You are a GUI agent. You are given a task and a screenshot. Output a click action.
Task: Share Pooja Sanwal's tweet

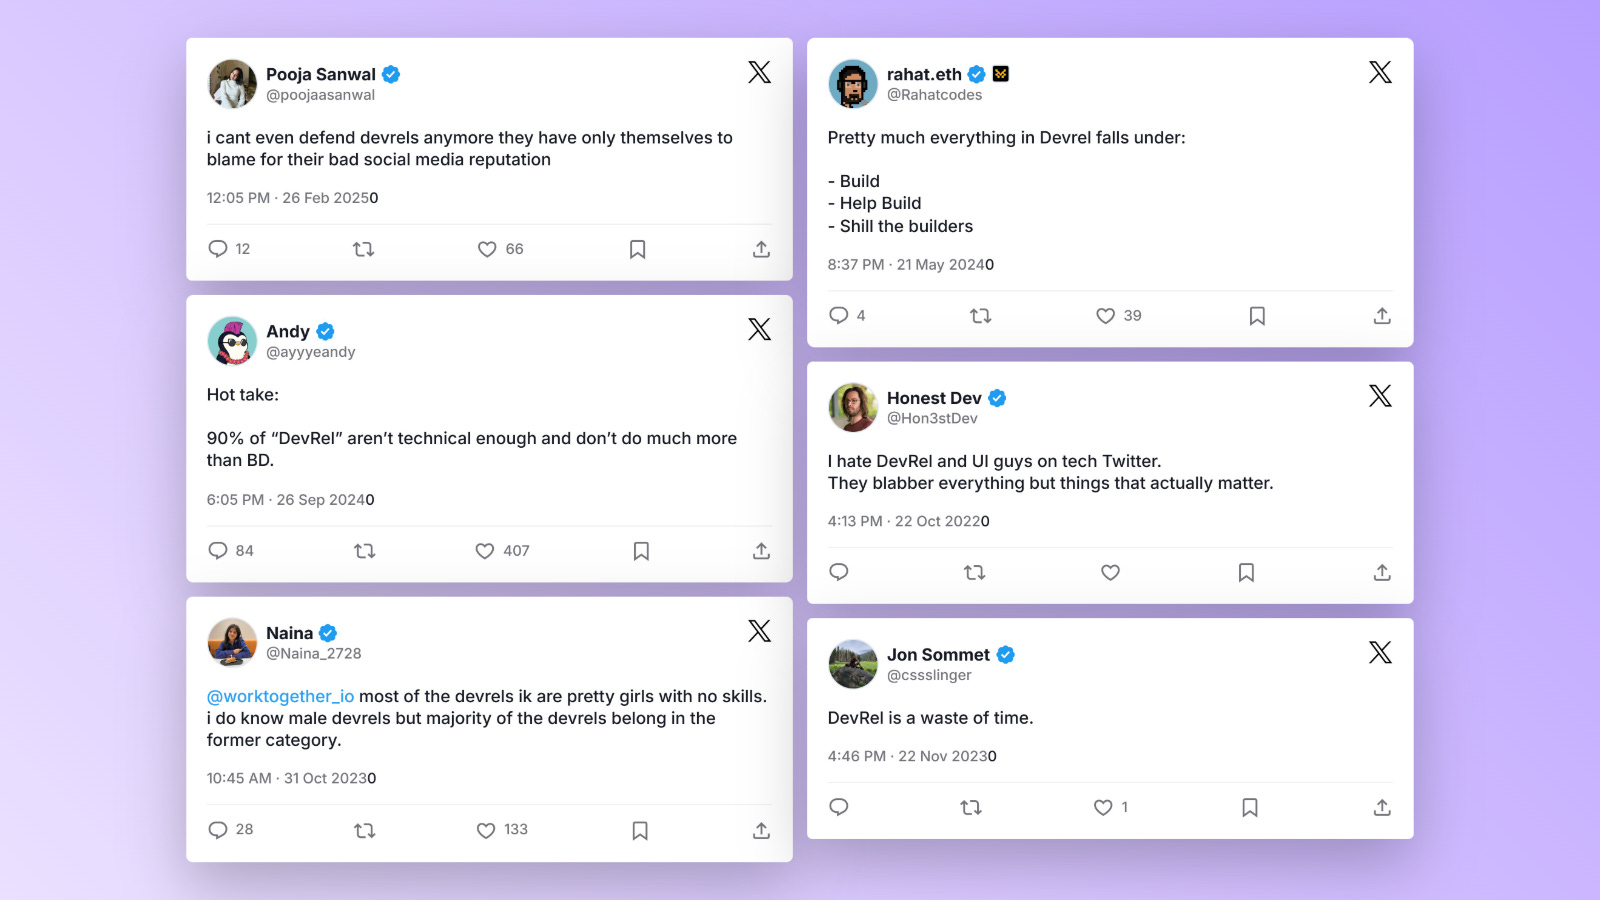coord(761,249)
